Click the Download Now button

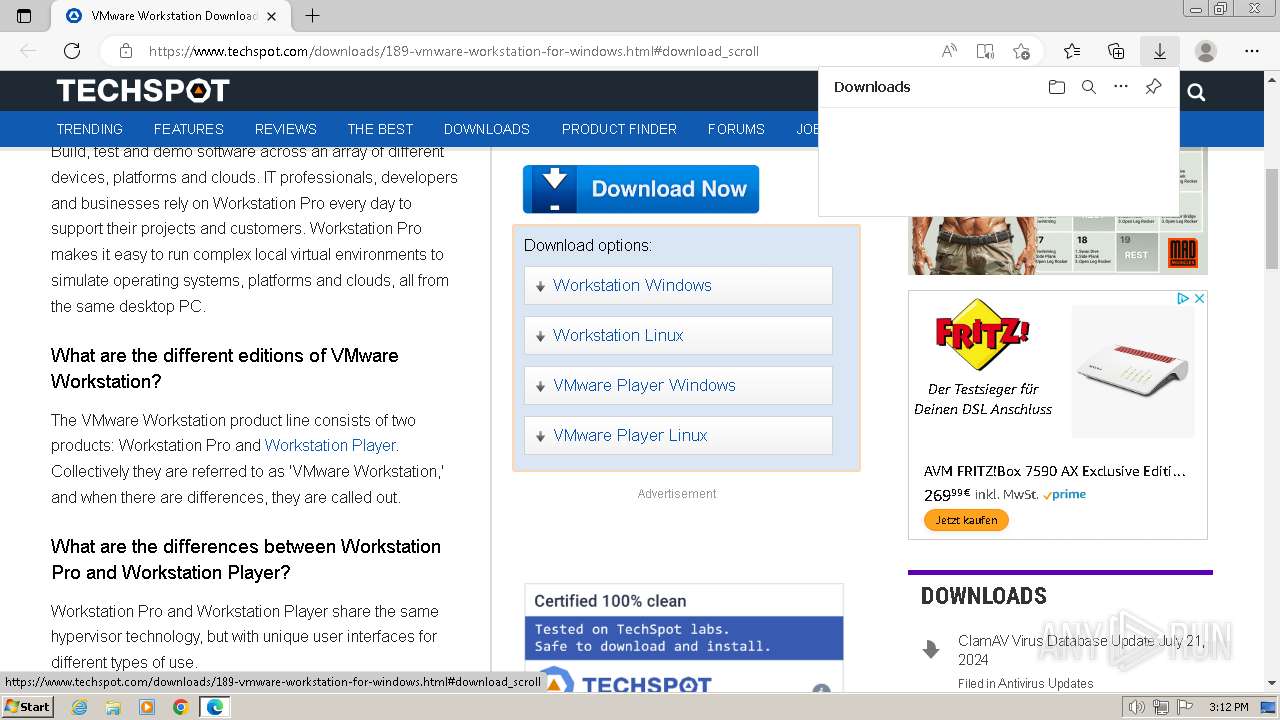[641, 189]
